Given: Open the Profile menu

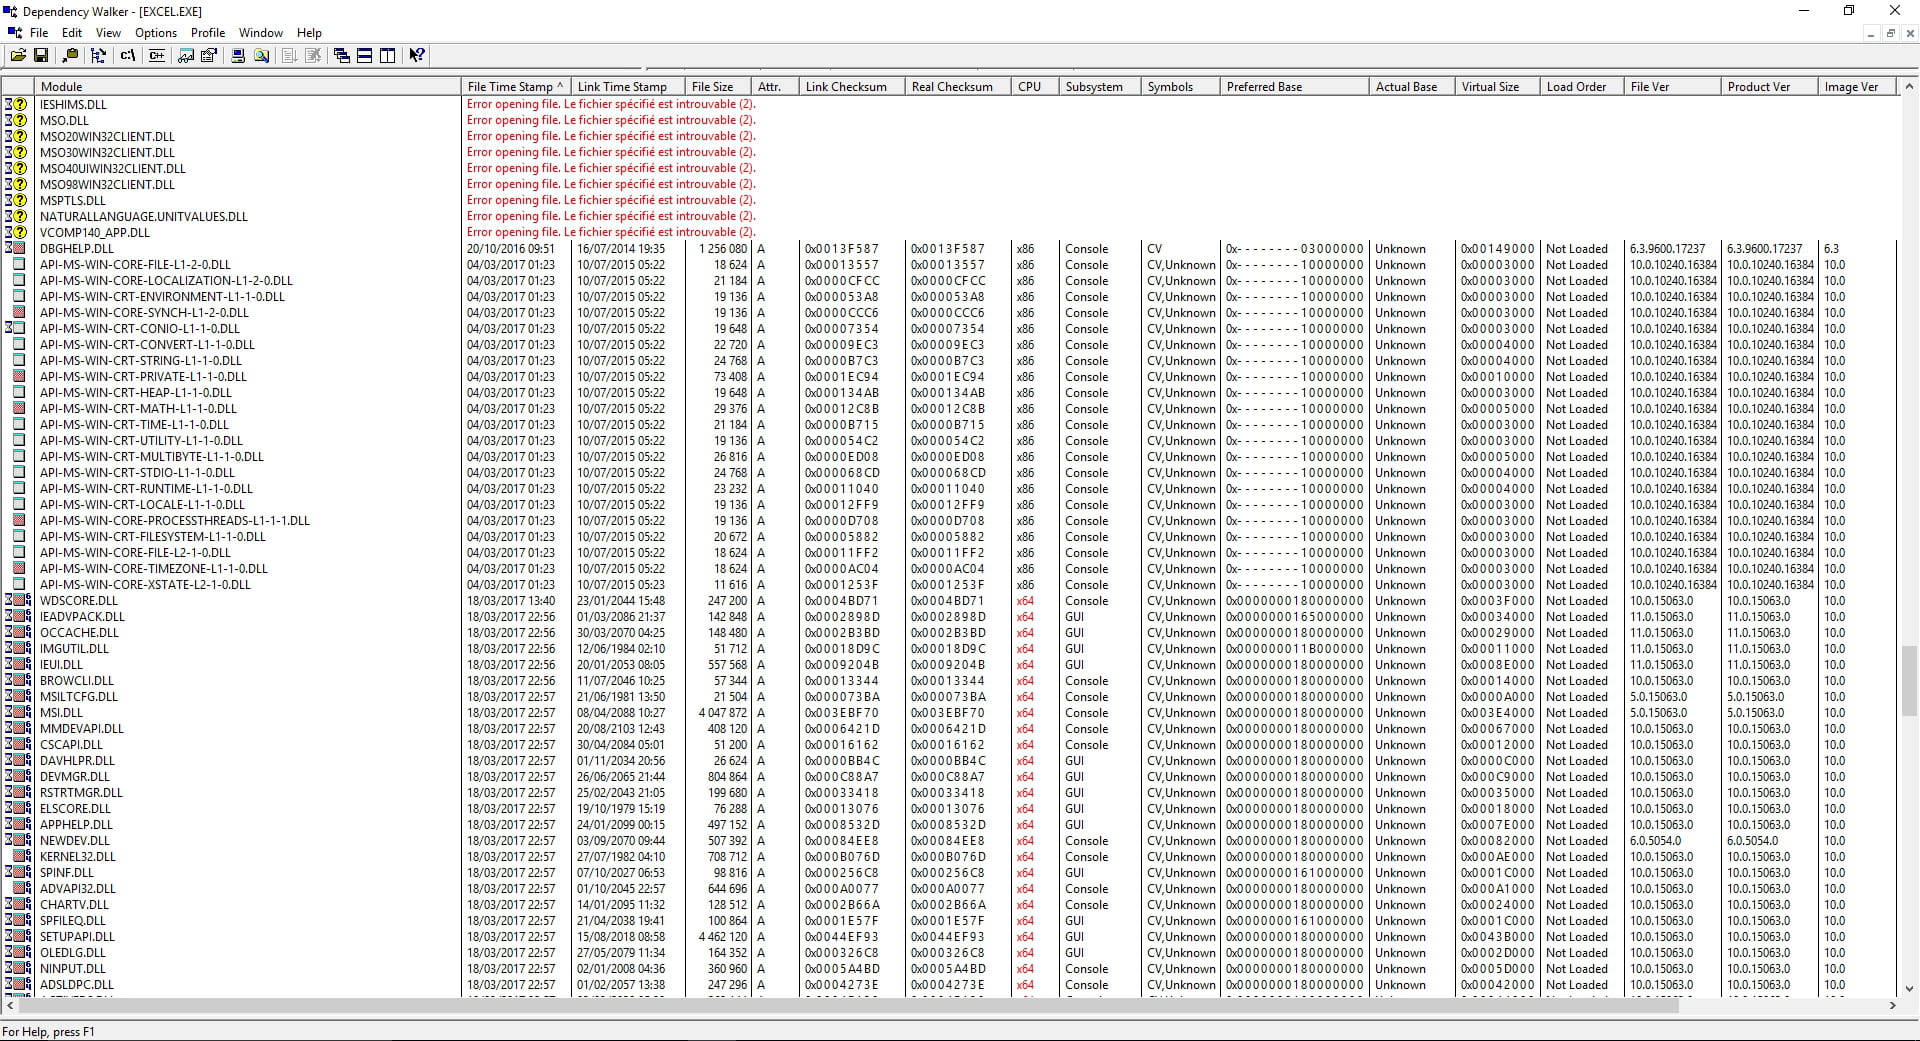Looking at the screenshot, I should 208,33.
